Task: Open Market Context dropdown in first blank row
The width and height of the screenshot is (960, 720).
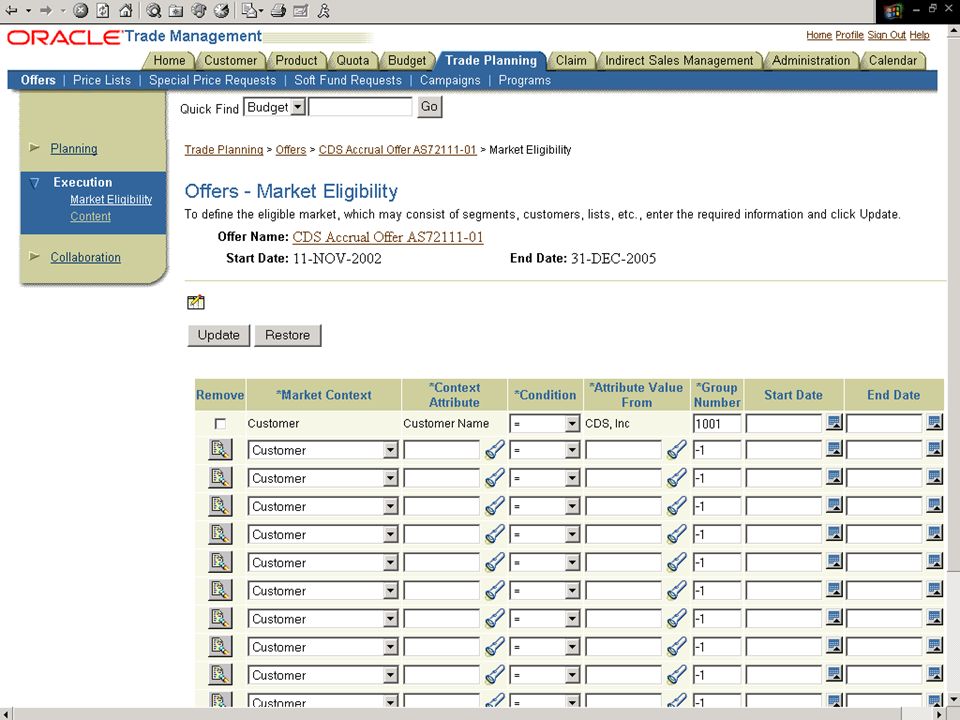Action: 390,450
